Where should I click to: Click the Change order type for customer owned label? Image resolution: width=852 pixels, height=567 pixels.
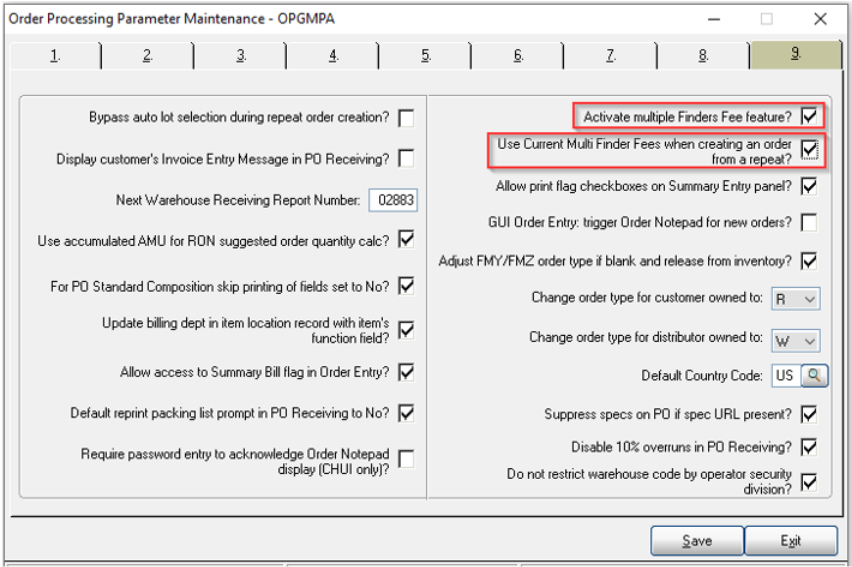point(647,297)
